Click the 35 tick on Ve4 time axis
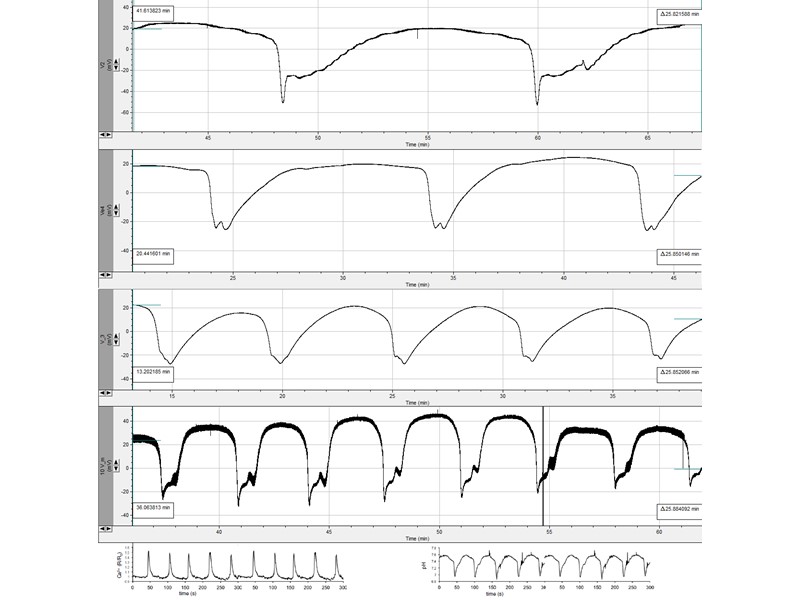 453,278
